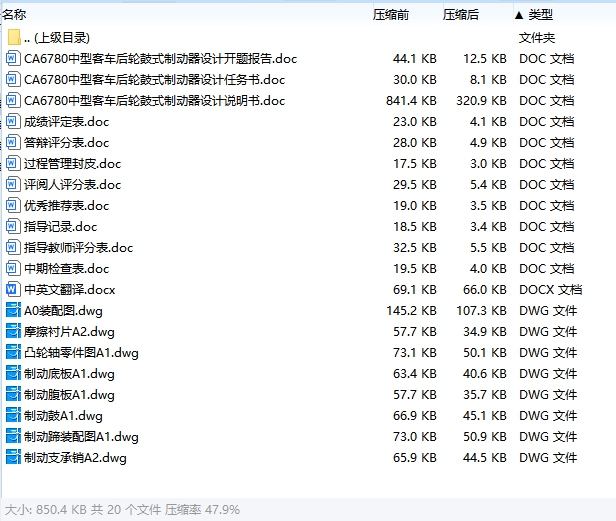Viewport: 616px width, 521px height.
Task: Select file CA6780中型客车后轮鼓式制动器设计任务书.doc
Action: click(x=154, y=80)
